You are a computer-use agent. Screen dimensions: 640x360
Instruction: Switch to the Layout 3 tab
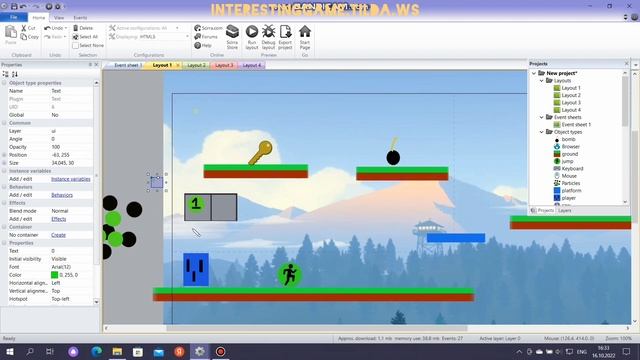click(x=224, y=65)
